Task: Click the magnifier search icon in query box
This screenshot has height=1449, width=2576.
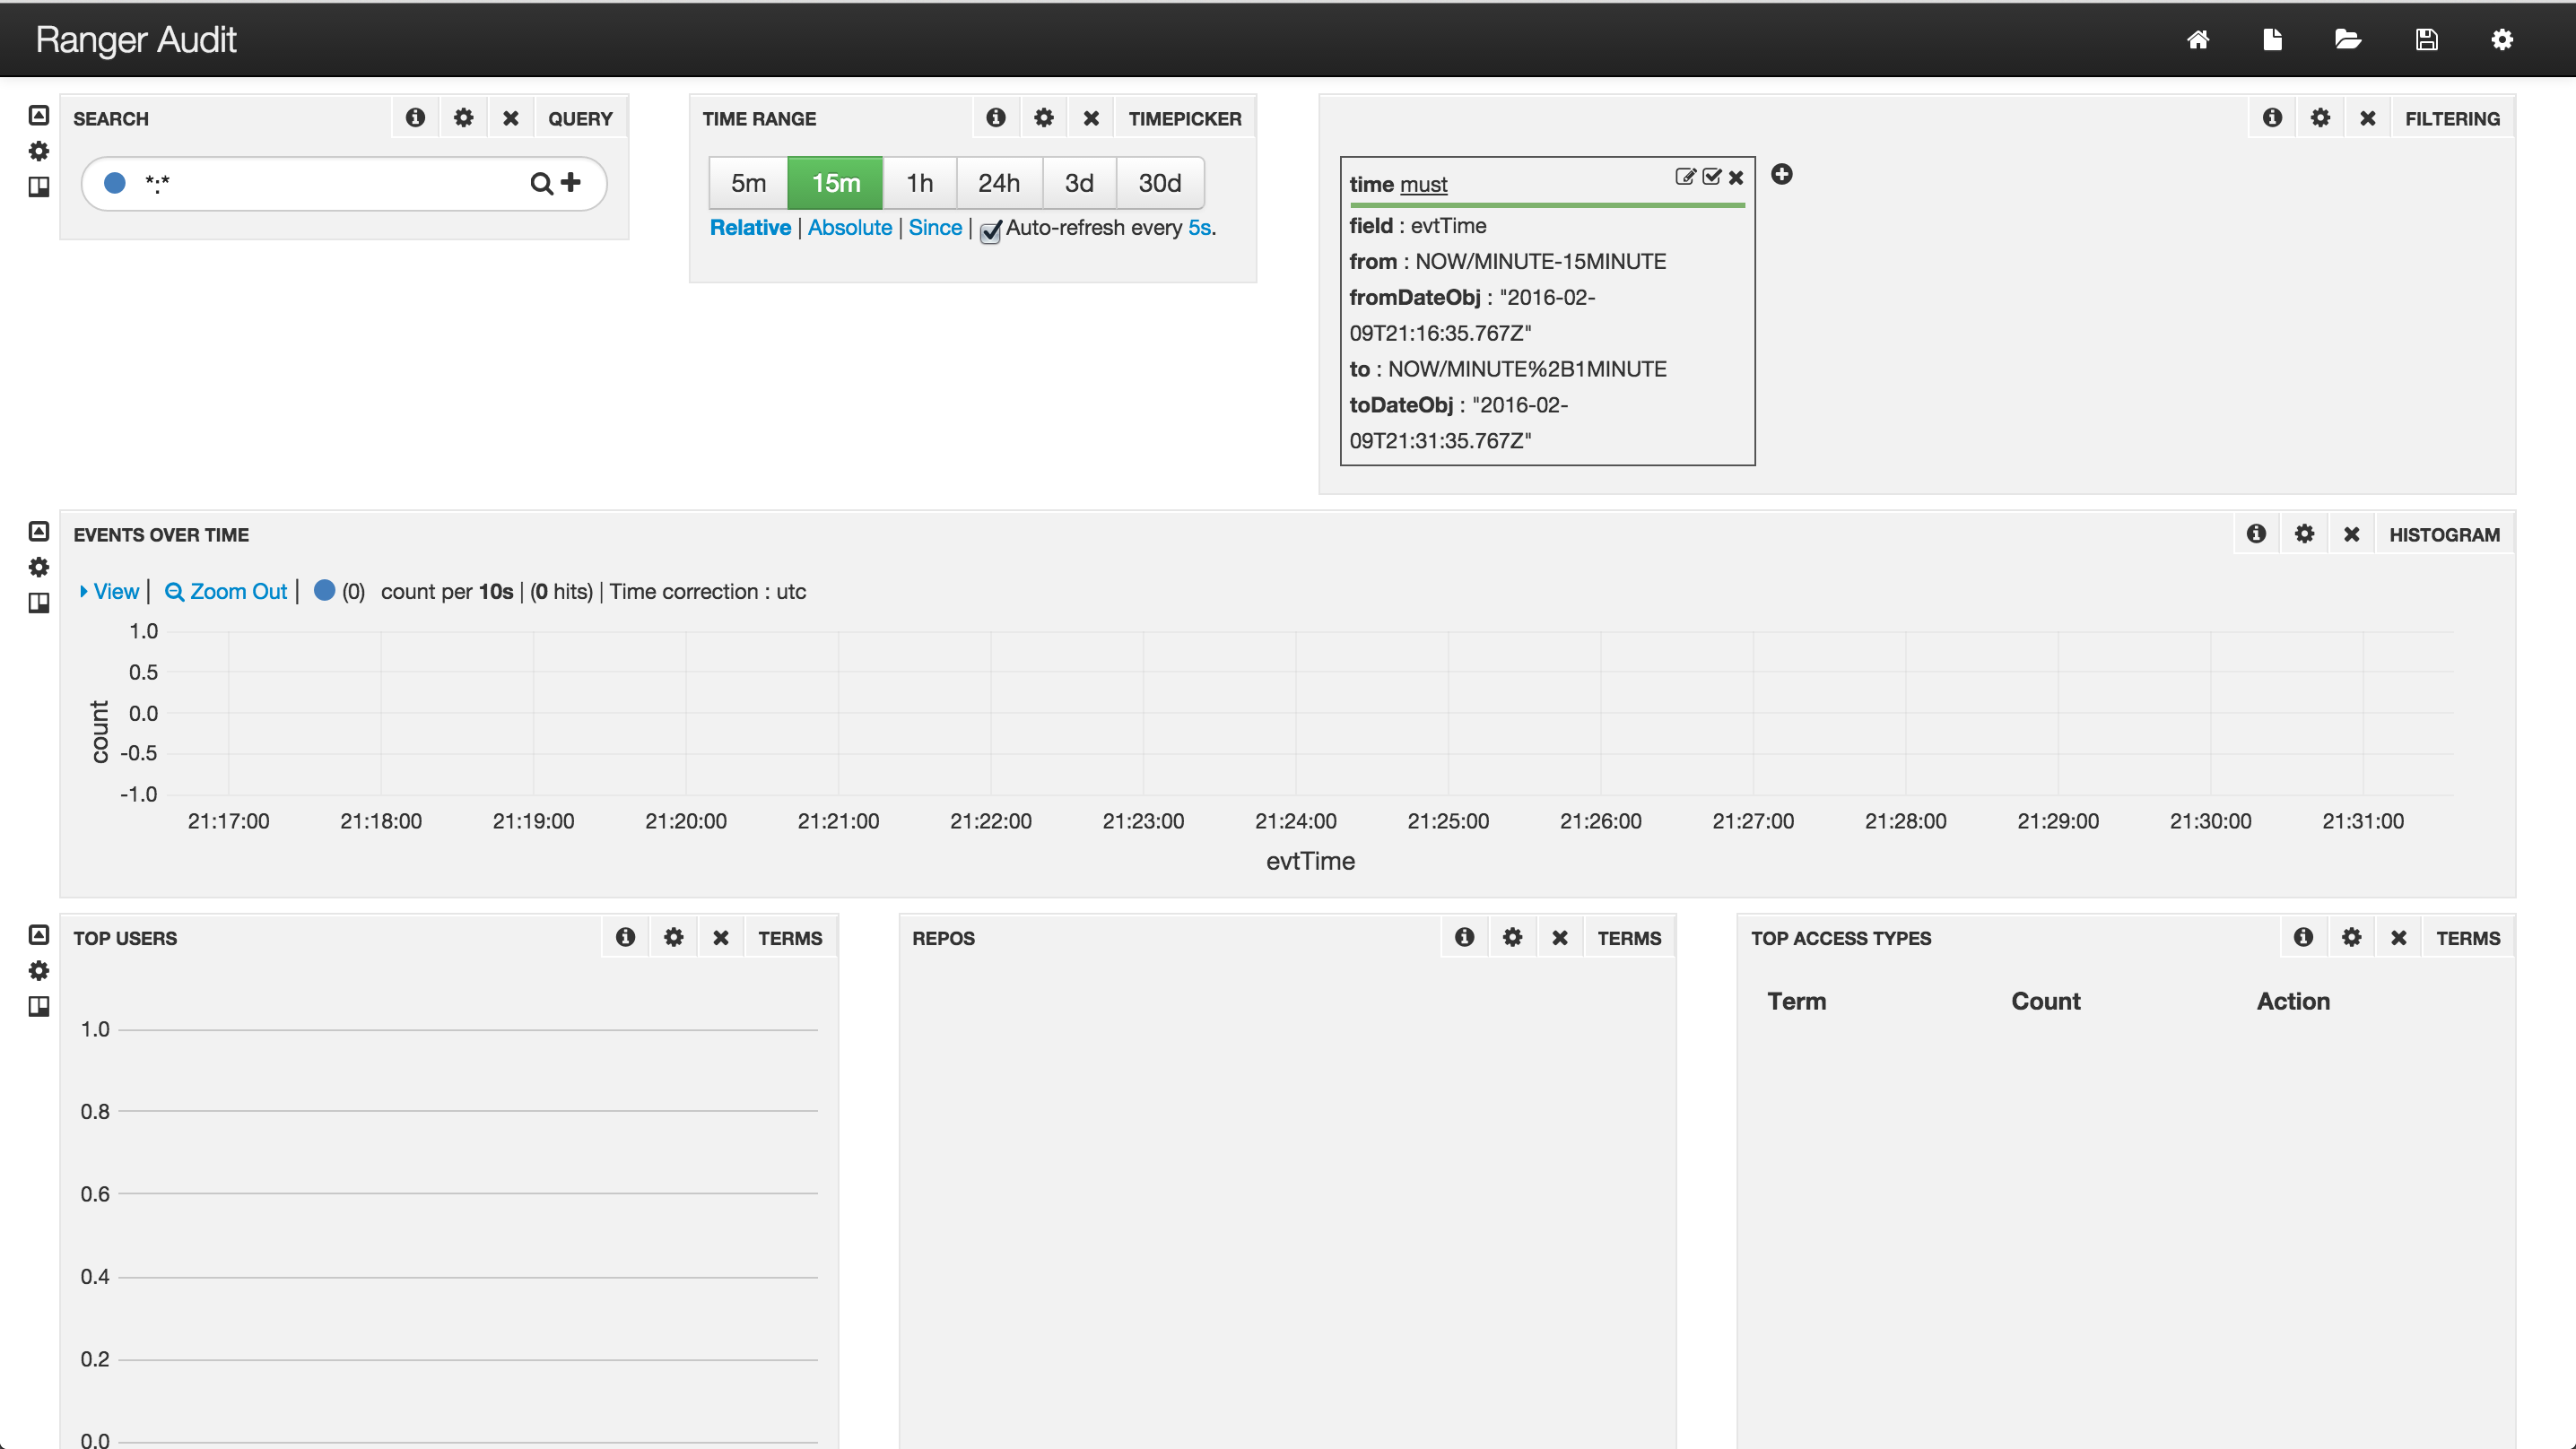Action: tap(541, 183)
